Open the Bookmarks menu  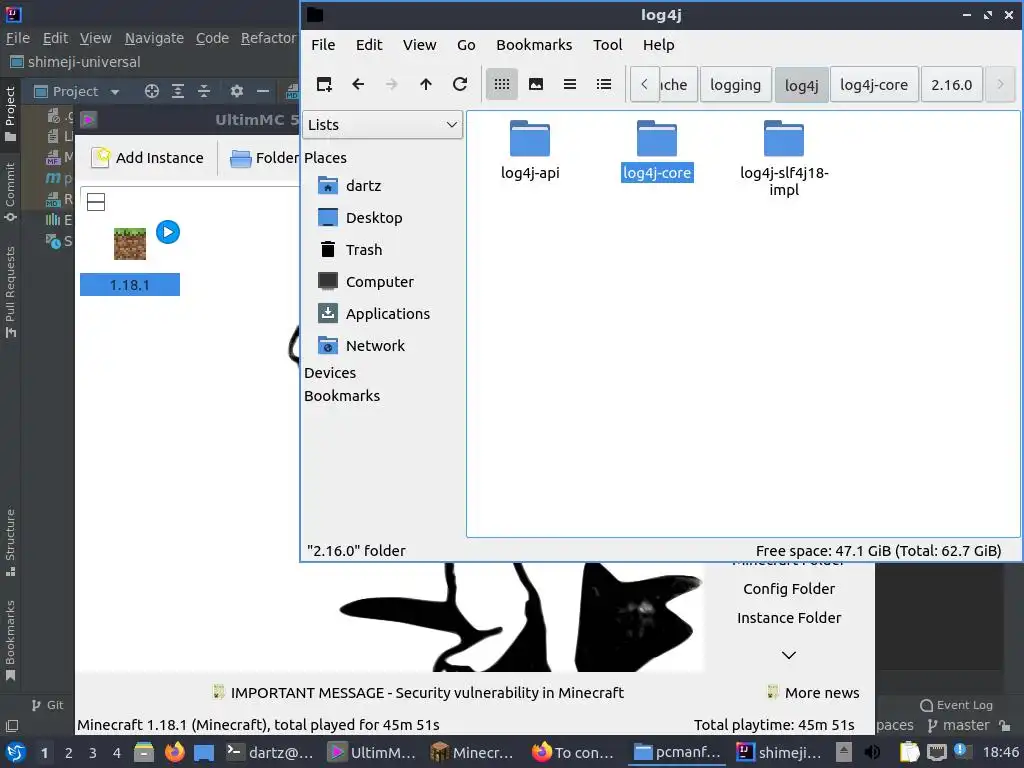(534, 45)
